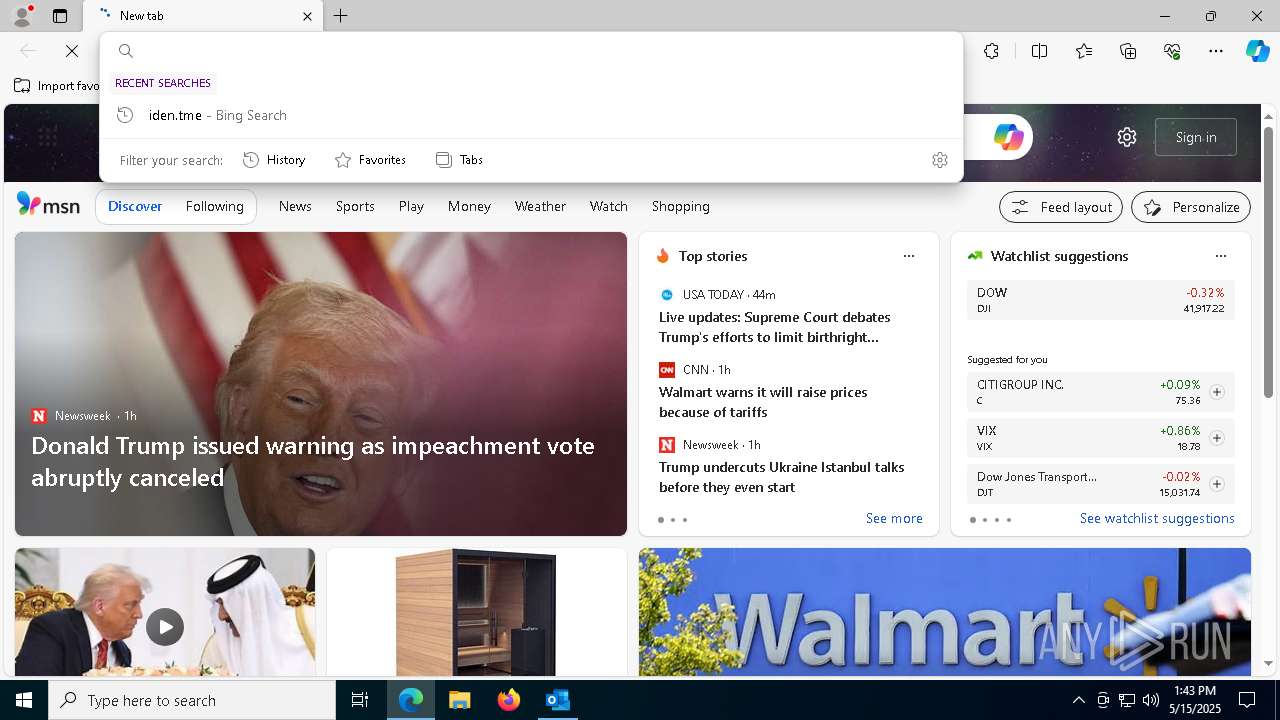Open the Windows Start menu
The height and width of the screenshot is (720, 1280).
(x=24, y=700)
